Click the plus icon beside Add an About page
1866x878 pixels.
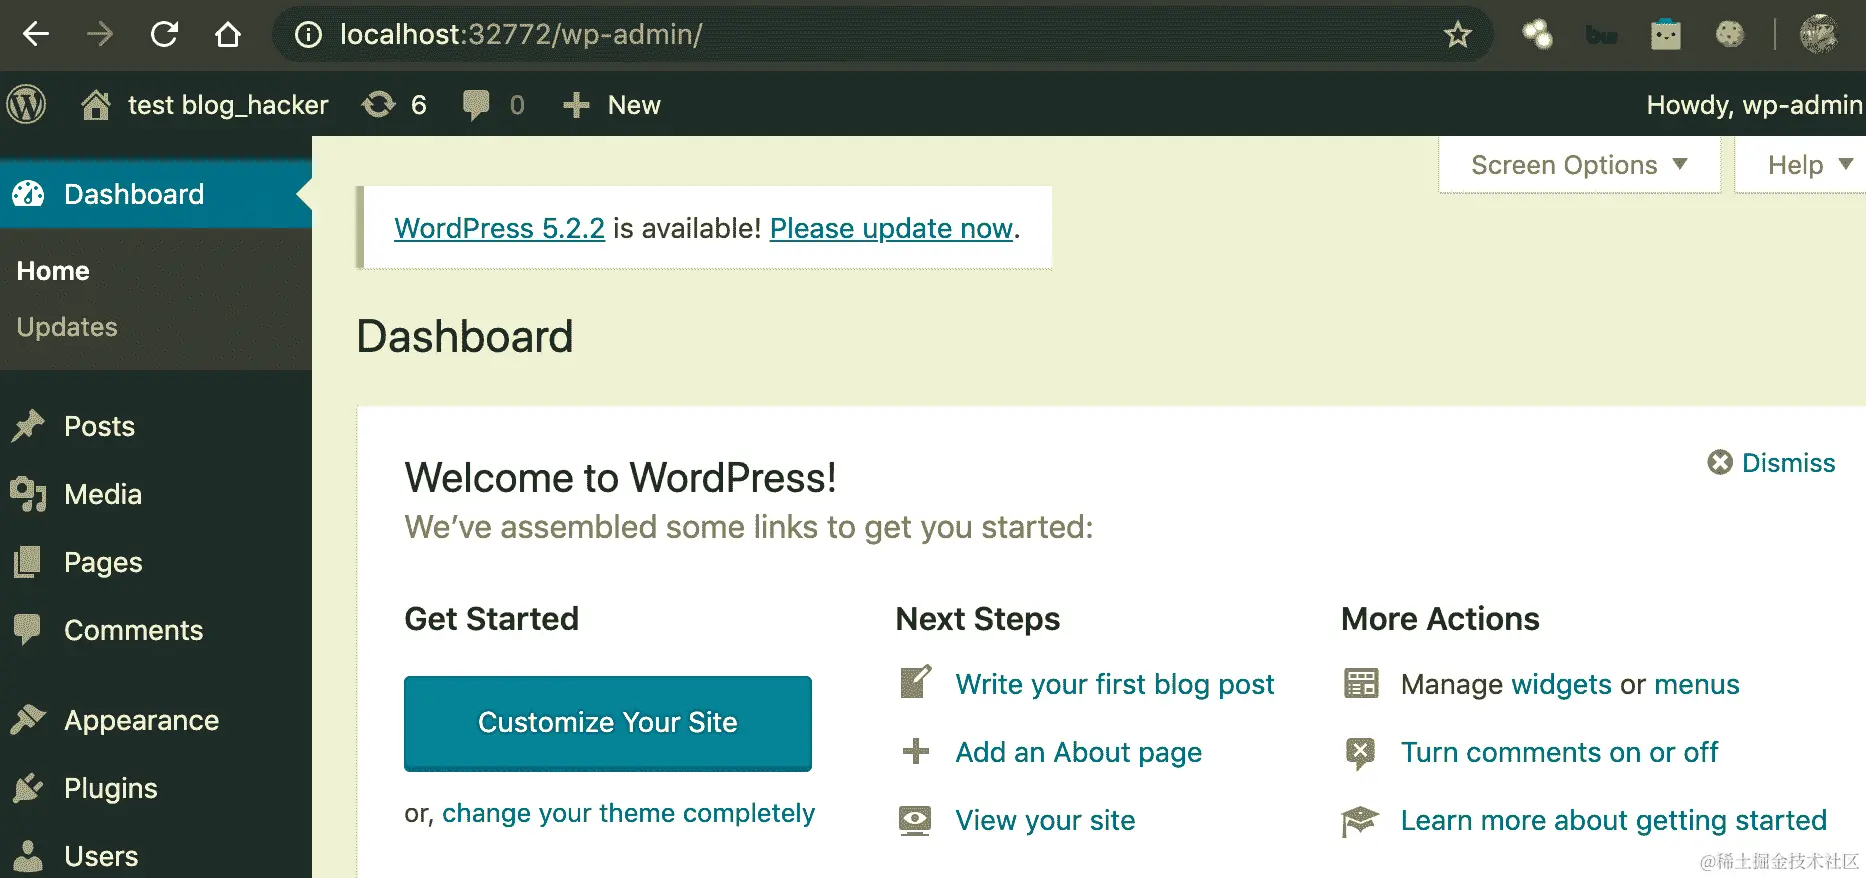[916, 751]
